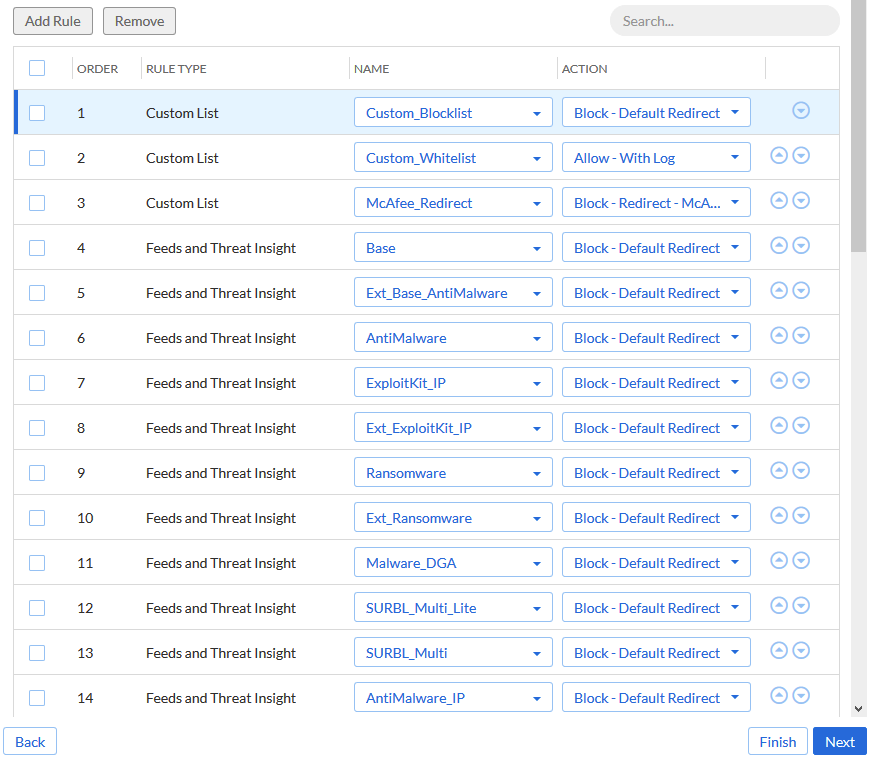
Task: Click the Search input field
Action: tap(724, 21)
